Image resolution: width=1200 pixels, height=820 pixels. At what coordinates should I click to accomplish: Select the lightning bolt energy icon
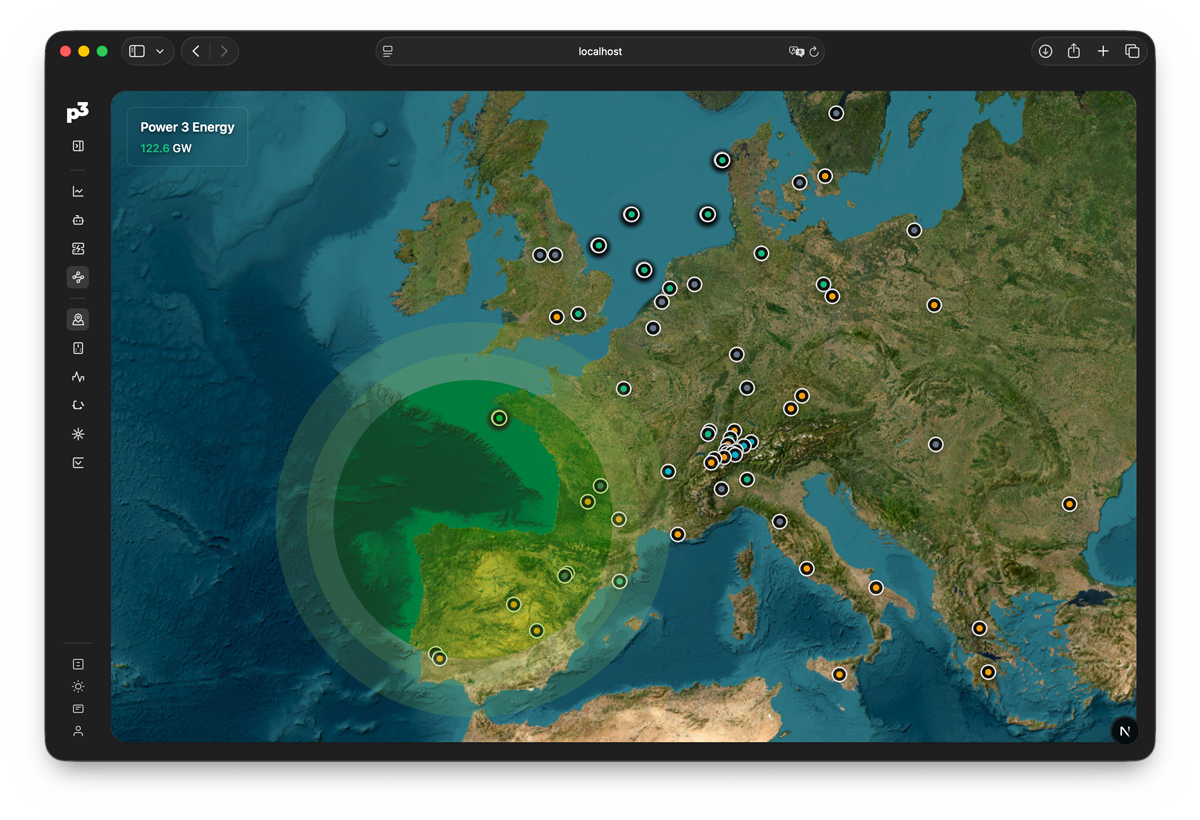pyautogui.click(x=78, y=249)
